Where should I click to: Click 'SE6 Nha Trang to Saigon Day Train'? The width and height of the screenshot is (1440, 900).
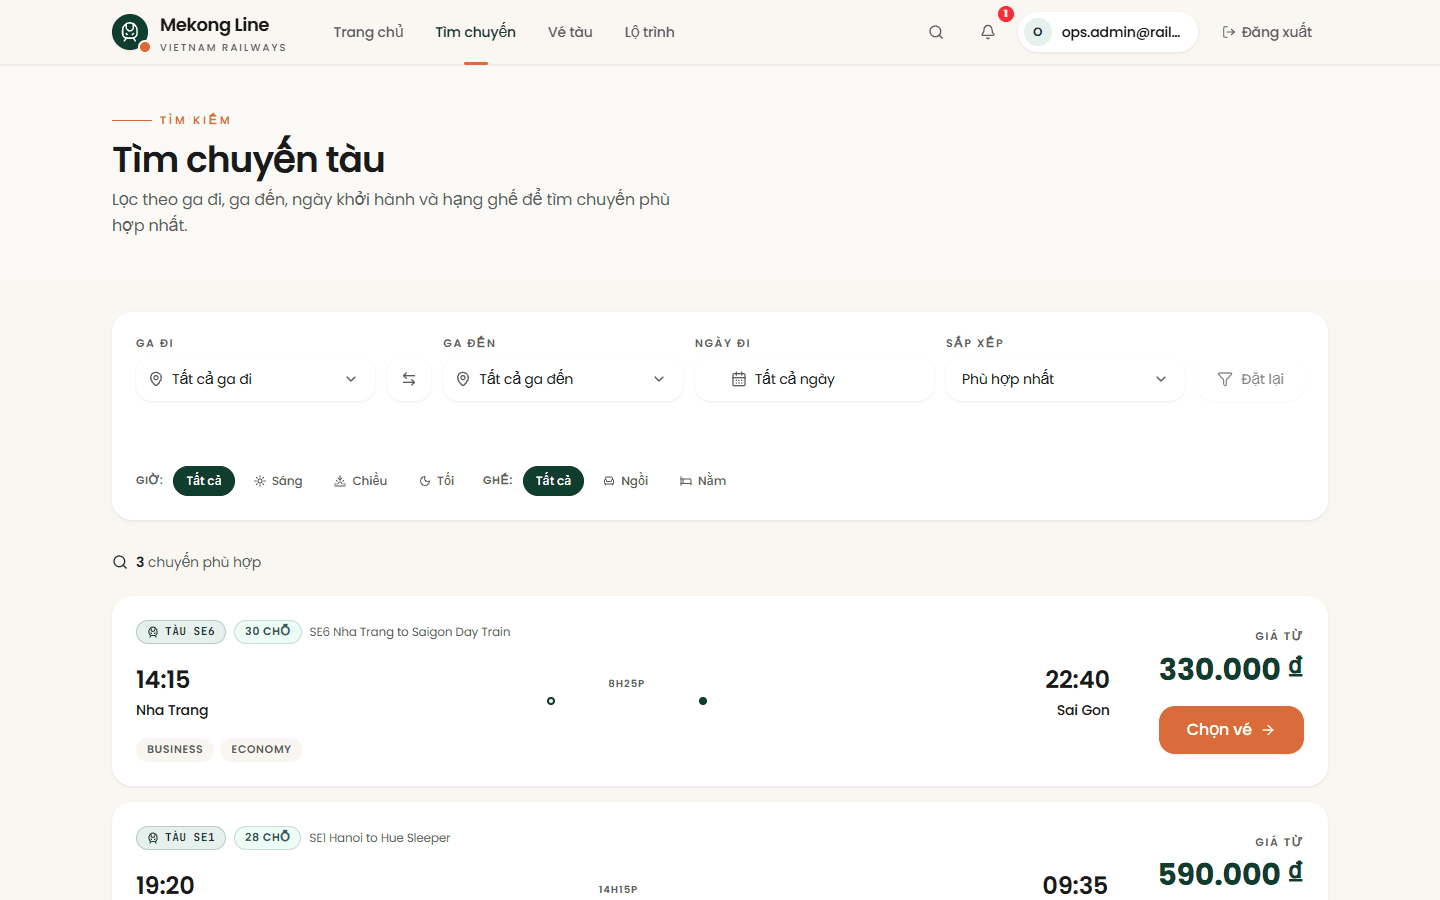click(x=410, y=632)
